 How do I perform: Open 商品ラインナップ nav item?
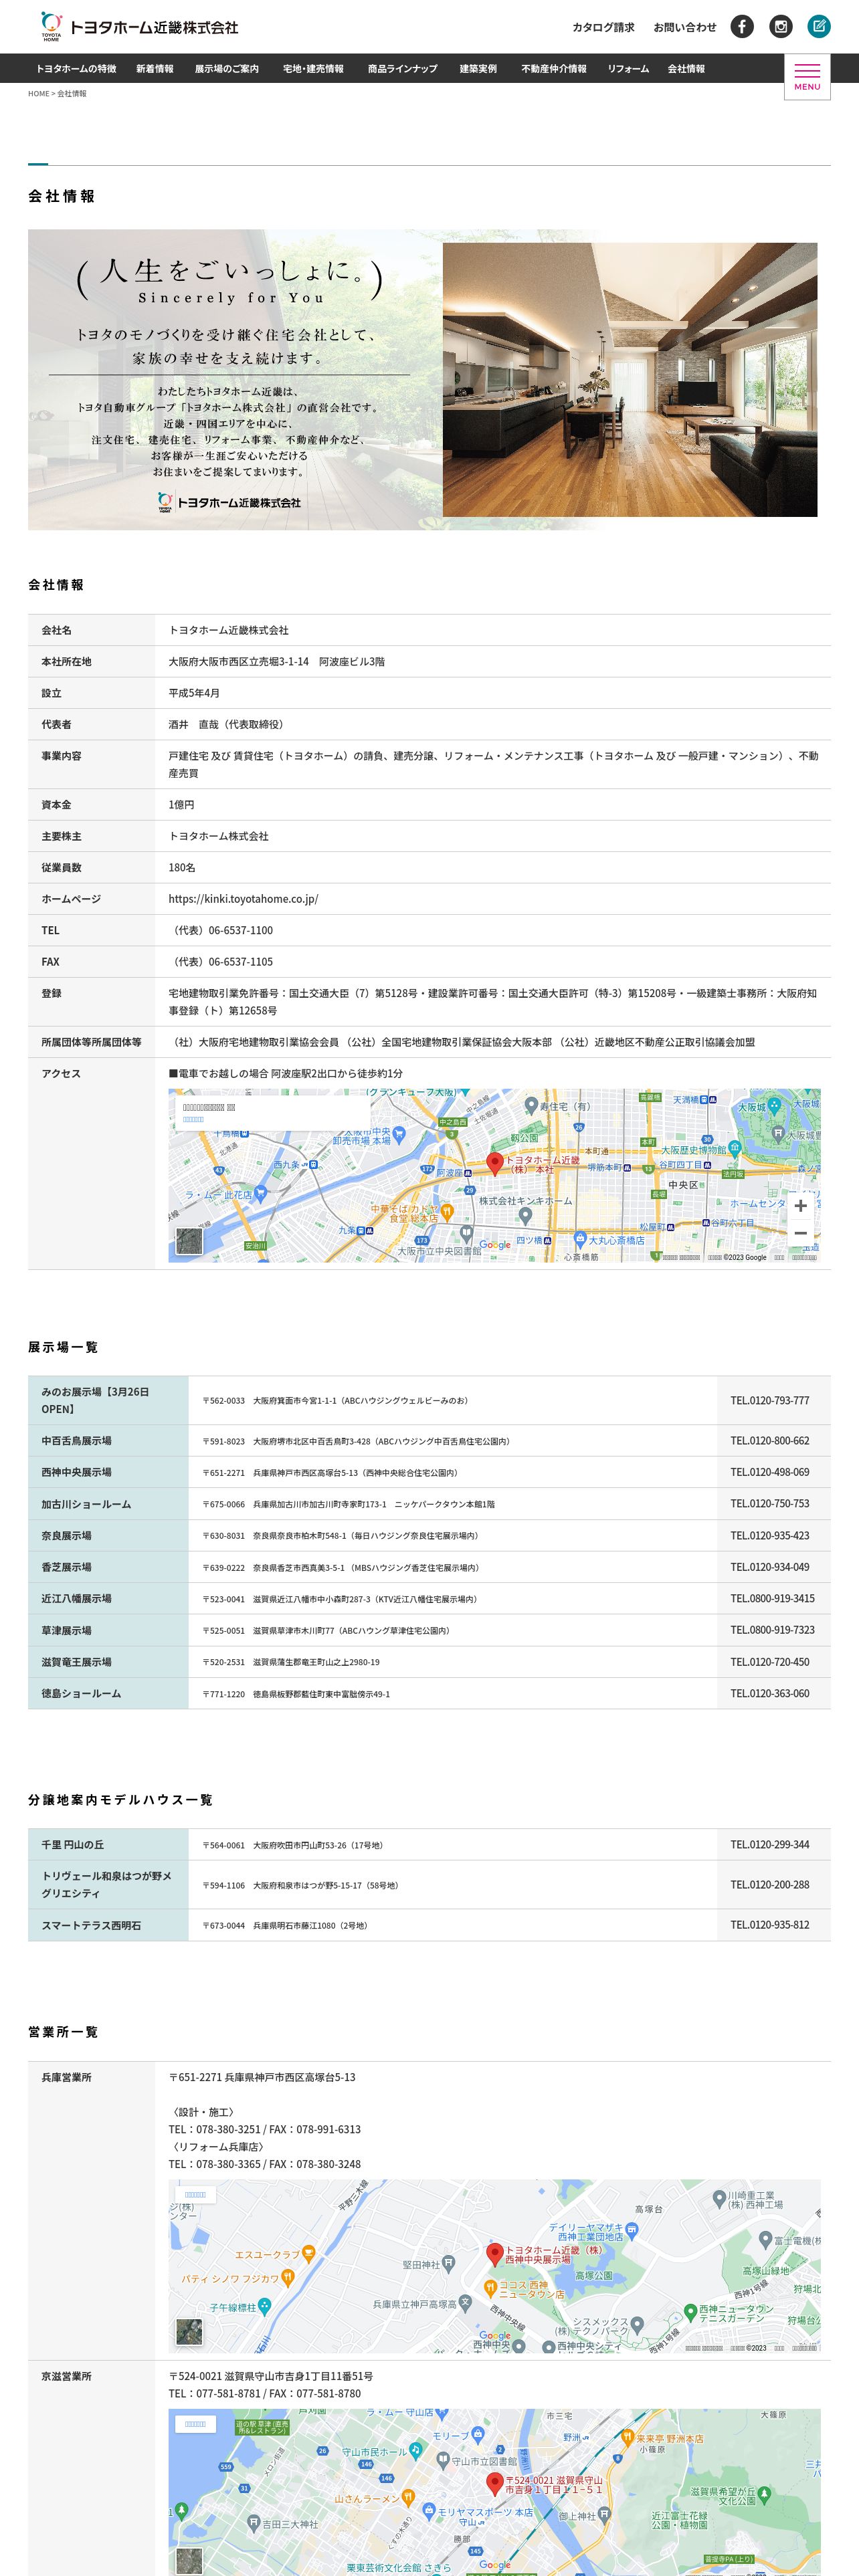(402, 69)
